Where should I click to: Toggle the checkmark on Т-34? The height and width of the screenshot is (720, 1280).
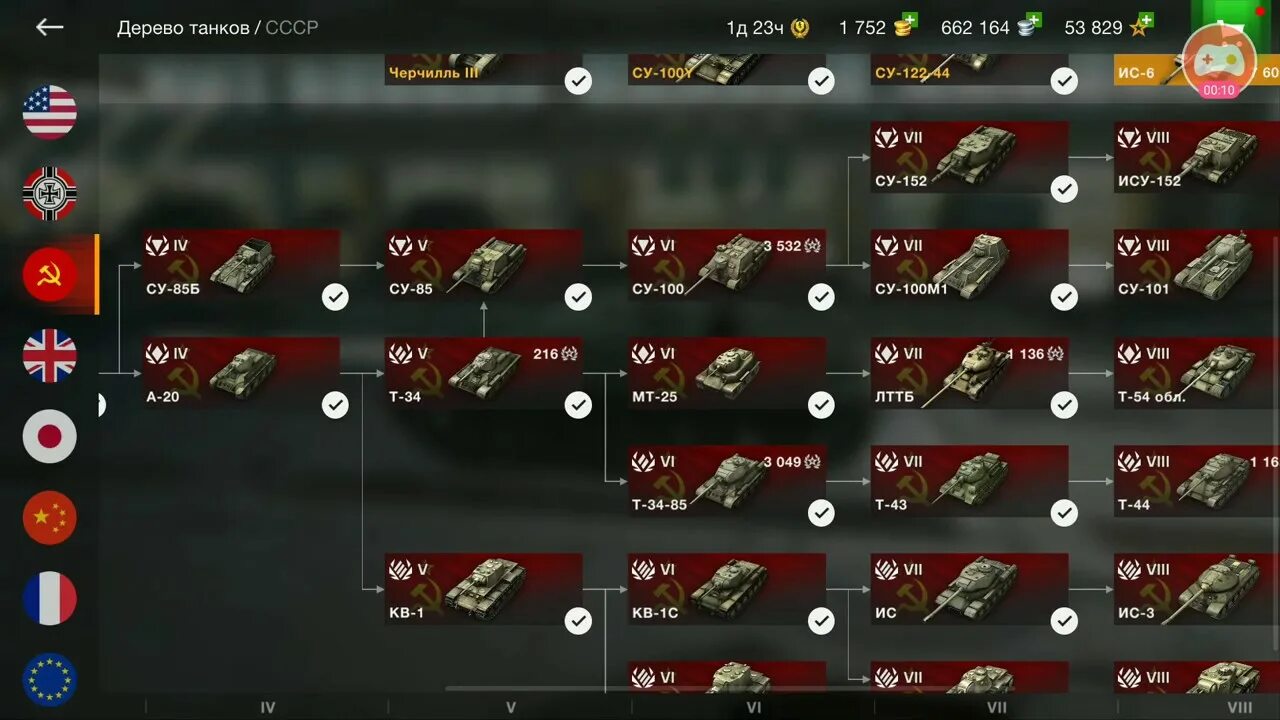[578, 405]
